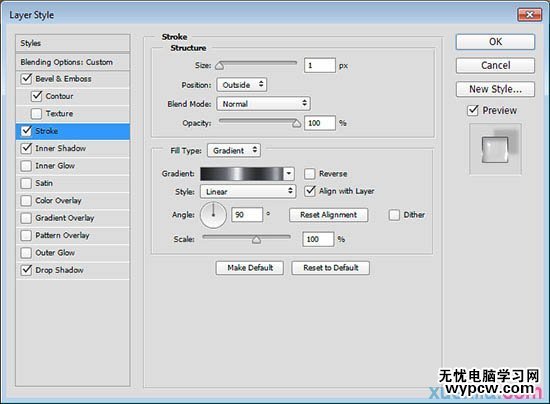The width and height of the screenshot is (550, 404).
Task: Click the style preview thumbnail
Action: (x=495, y=149)
